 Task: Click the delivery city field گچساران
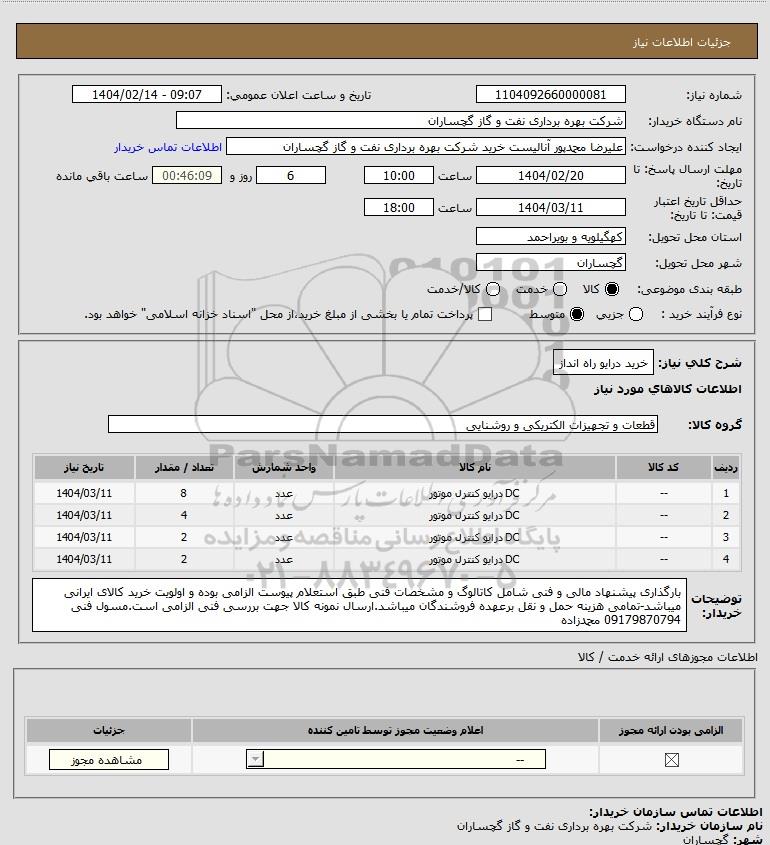point(551,262)
